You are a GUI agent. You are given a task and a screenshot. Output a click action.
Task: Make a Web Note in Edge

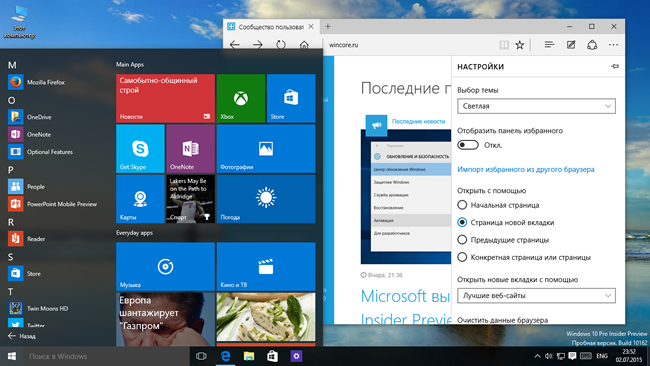click(x=571, y=44)
